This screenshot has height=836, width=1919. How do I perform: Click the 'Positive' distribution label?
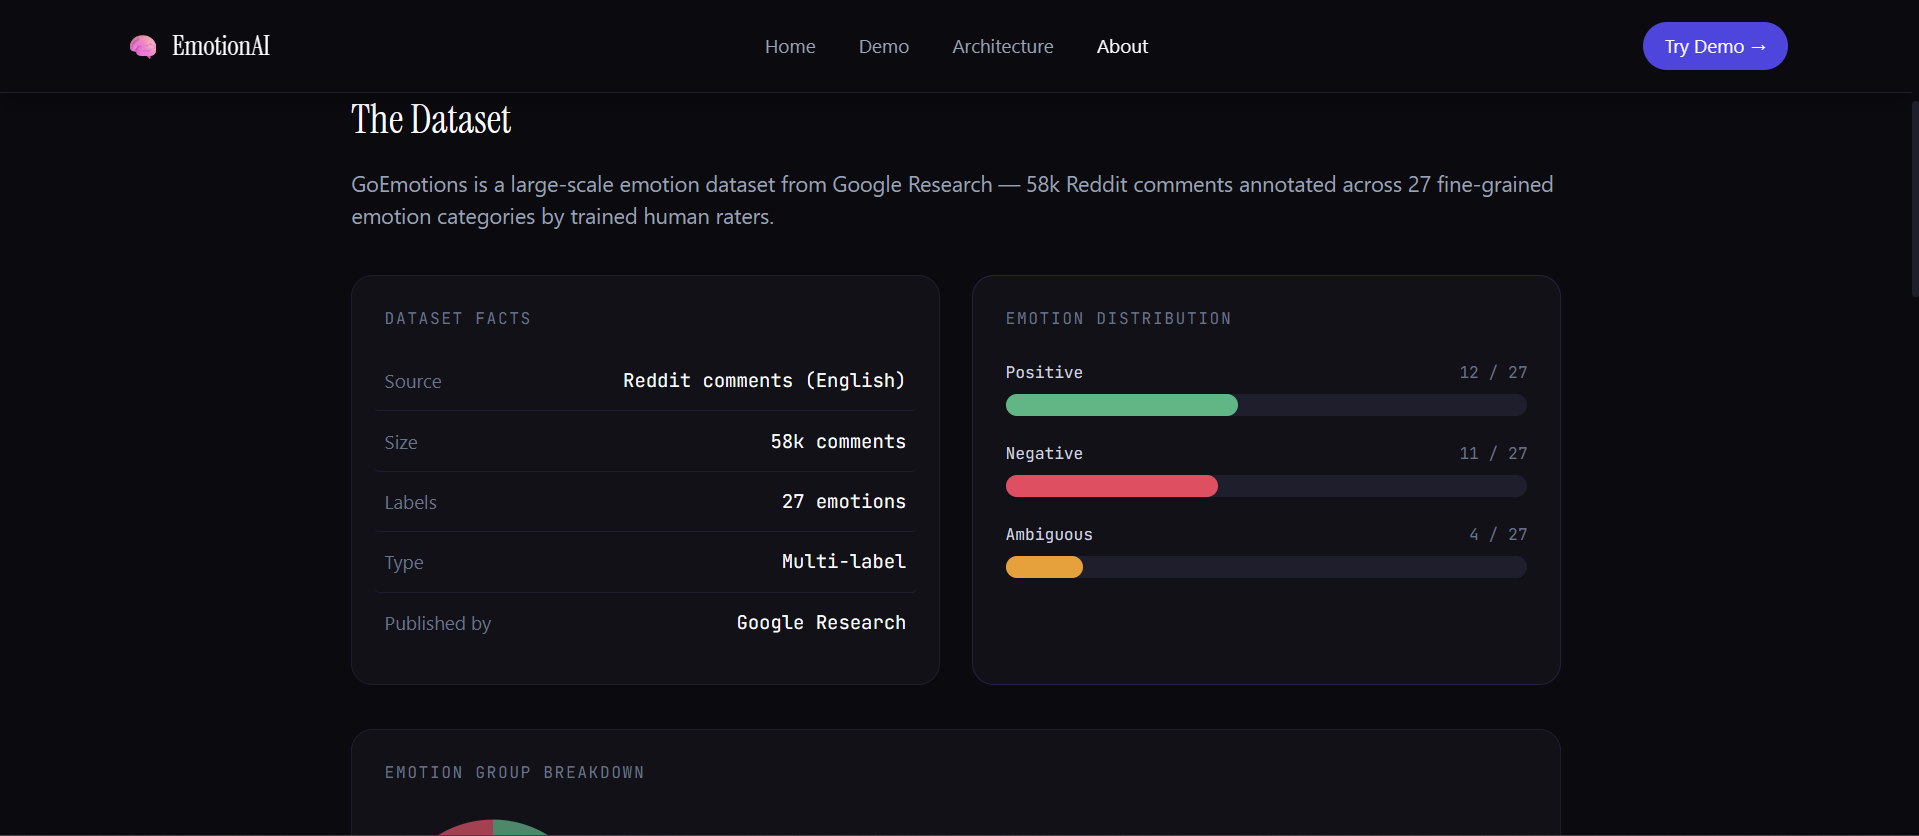[1044, 372]
